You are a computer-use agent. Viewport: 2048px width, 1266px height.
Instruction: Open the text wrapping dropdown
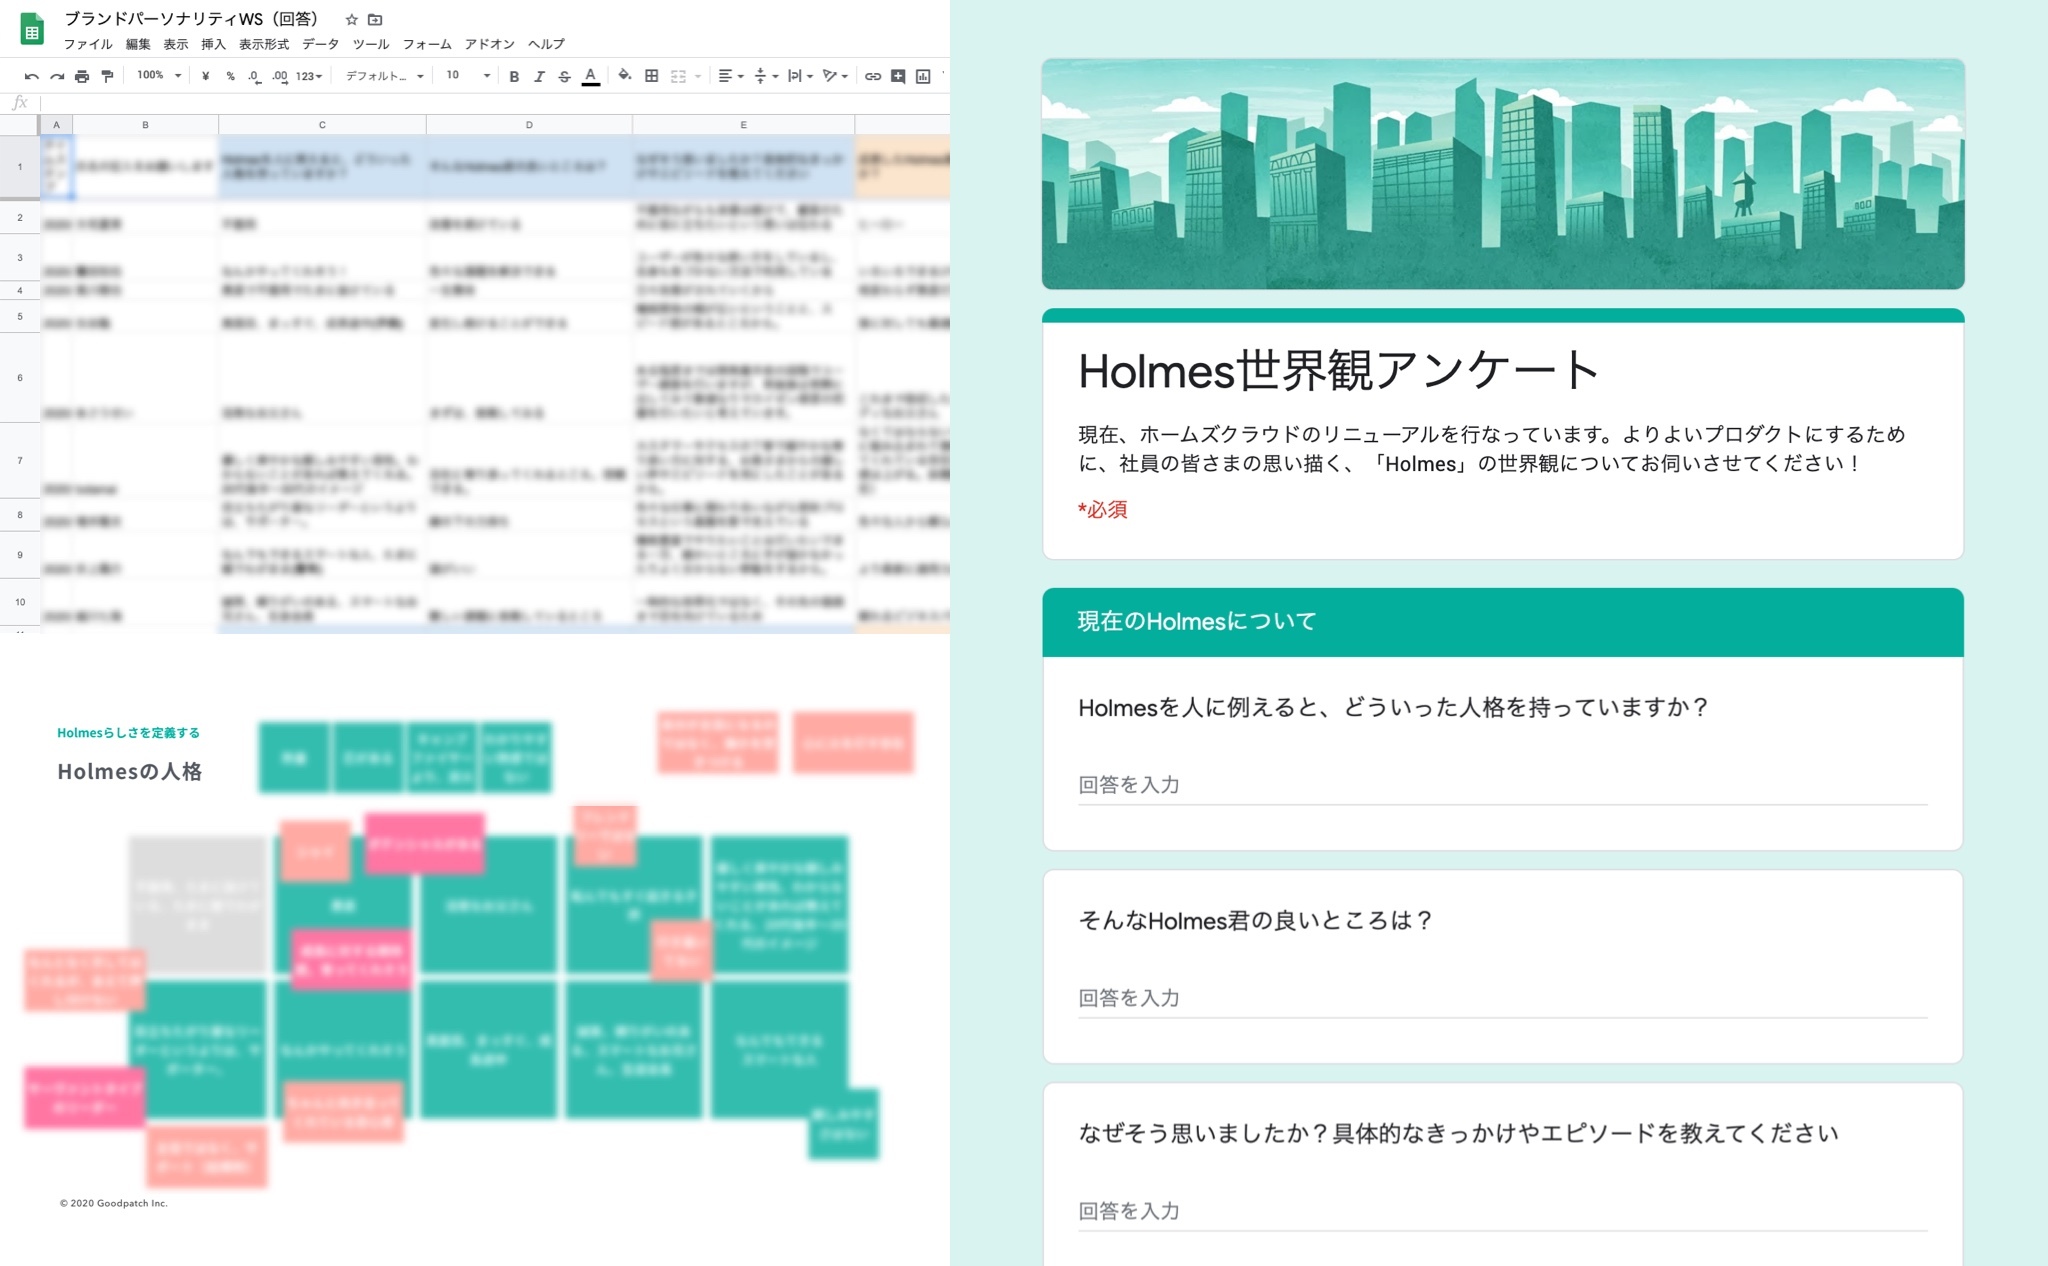[x=800, y=76]
